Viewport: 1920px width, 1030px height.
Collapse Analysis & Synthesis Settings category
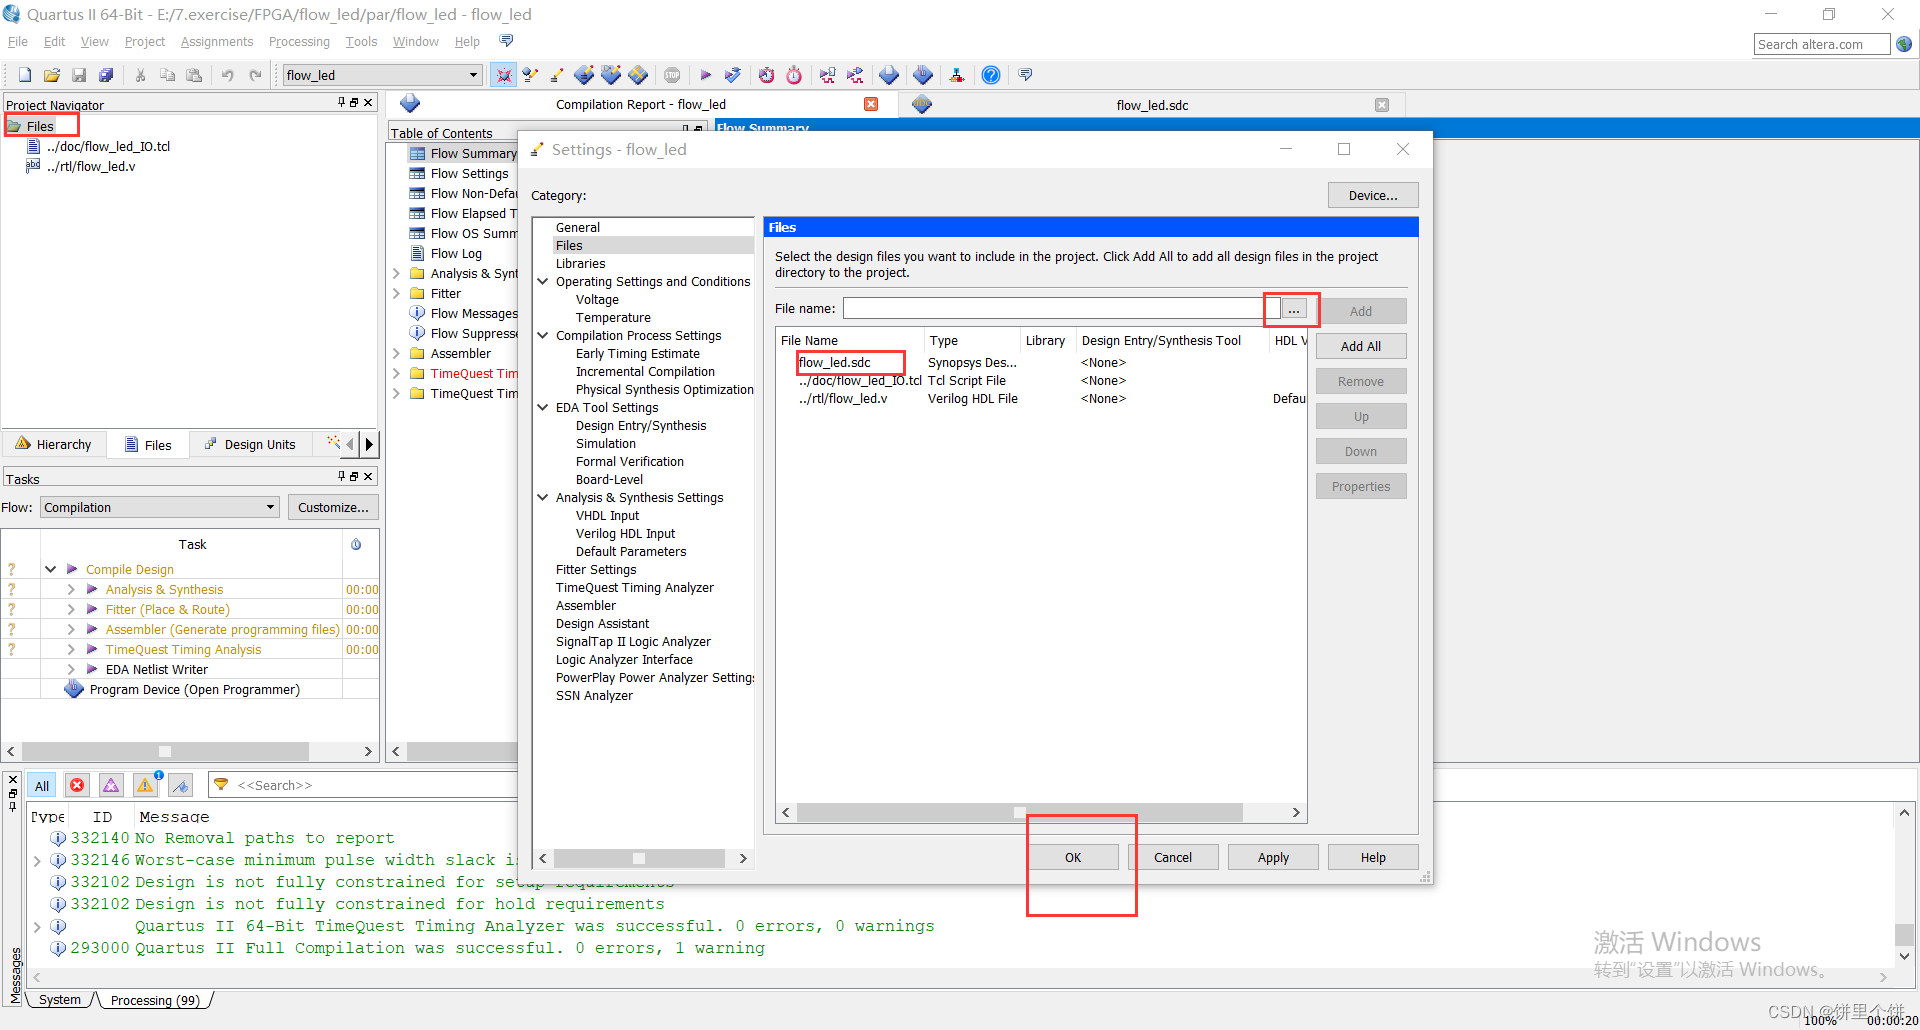point(543,497)
